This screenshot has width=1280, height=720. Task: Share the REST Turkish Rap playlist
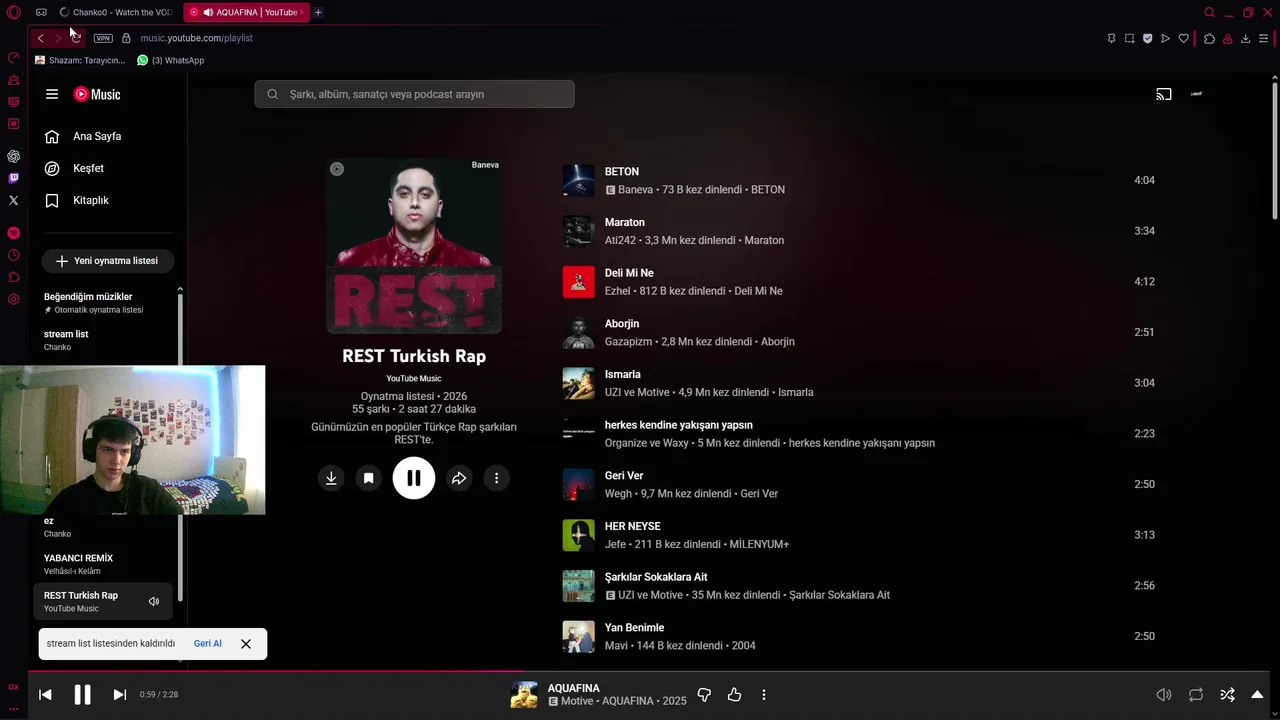[x=459, y=478]
